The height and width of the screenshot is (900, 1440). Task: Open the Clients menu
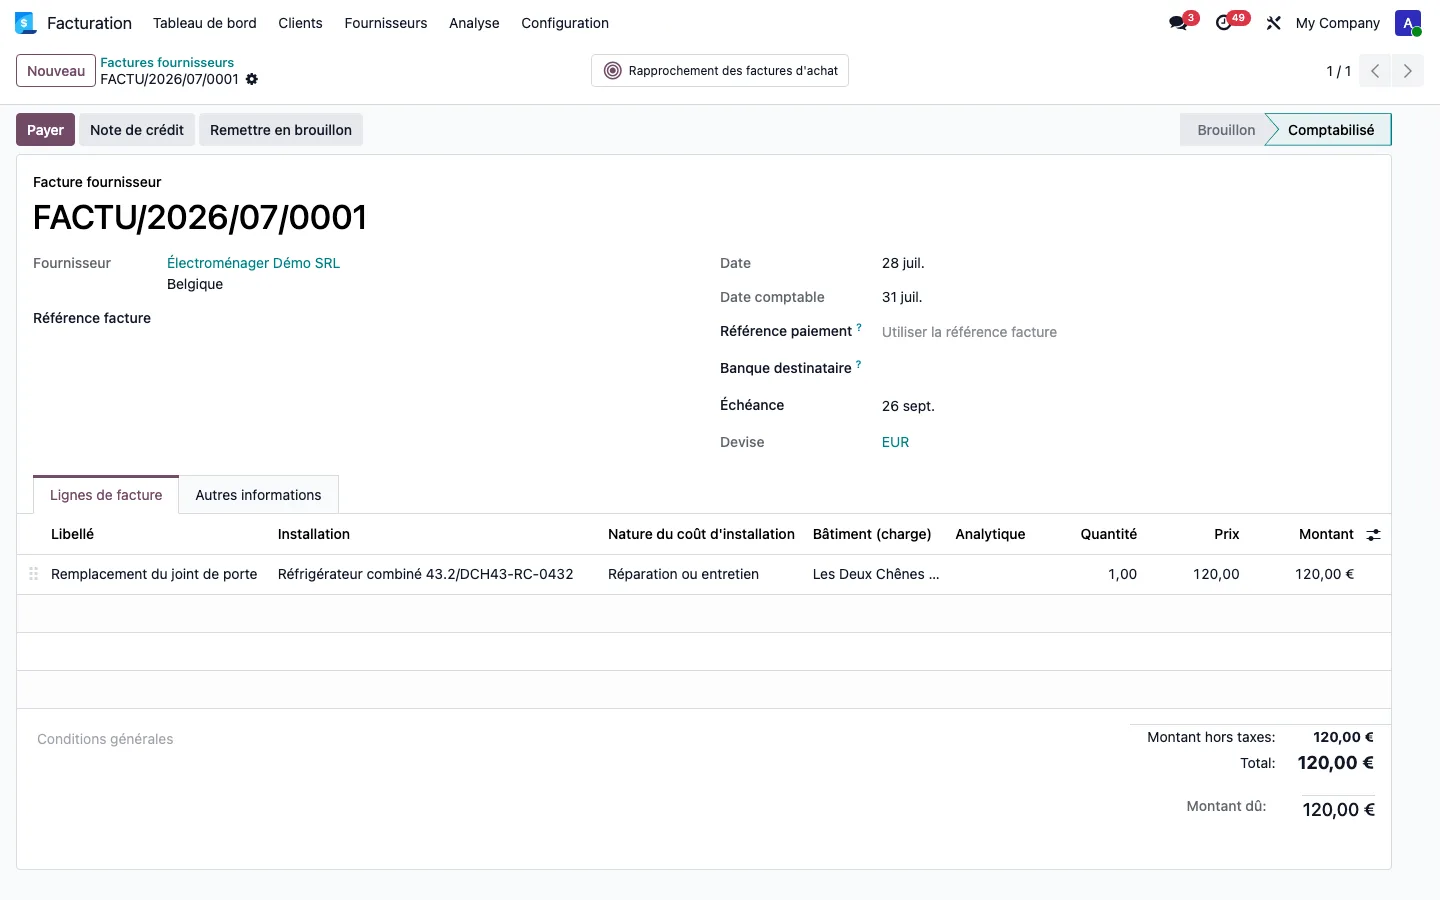300,23
